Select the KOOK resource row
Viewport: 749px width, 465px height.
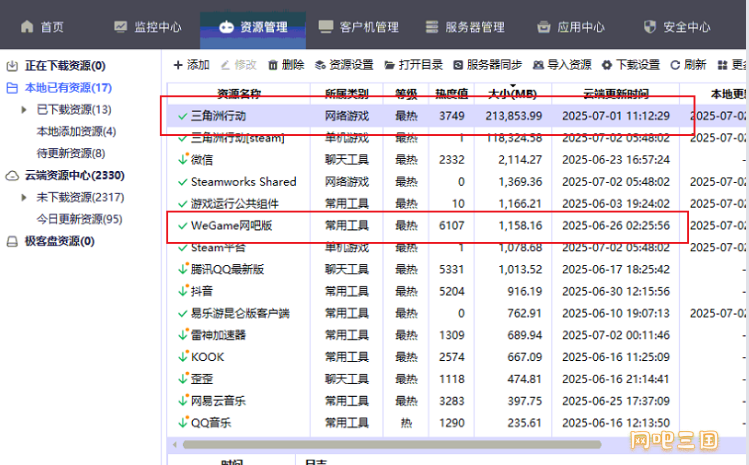click(x=456, y=357)
